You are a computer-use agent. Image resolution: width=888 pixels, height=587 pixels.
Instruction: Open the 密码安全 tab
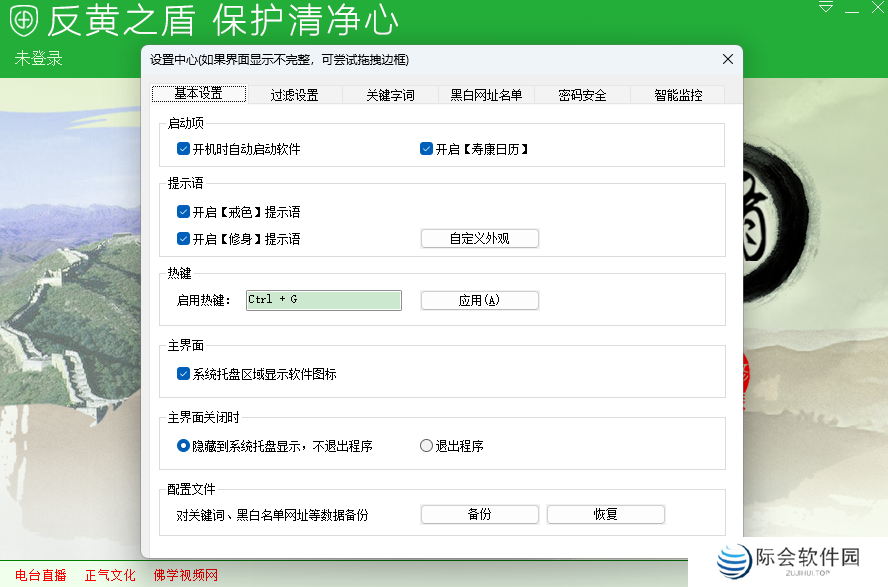point(583,94)
